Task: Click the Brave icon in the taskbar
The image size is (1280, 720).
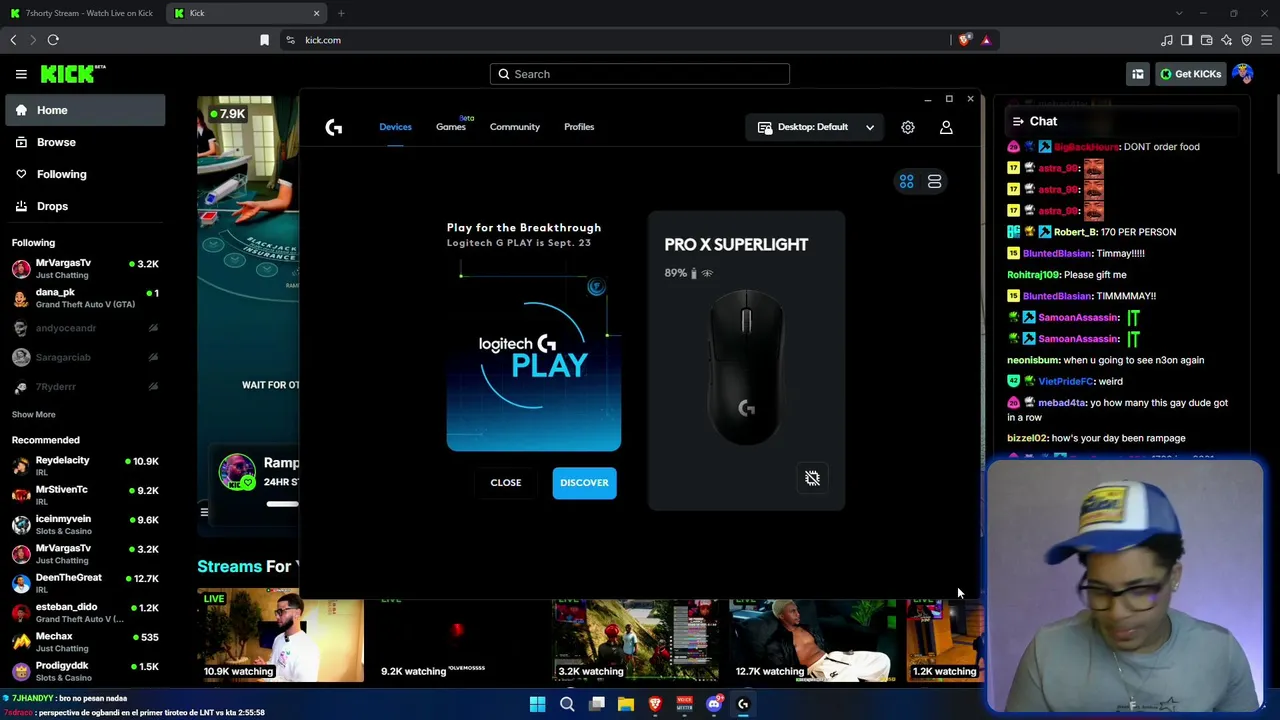Action: [655, 704]
